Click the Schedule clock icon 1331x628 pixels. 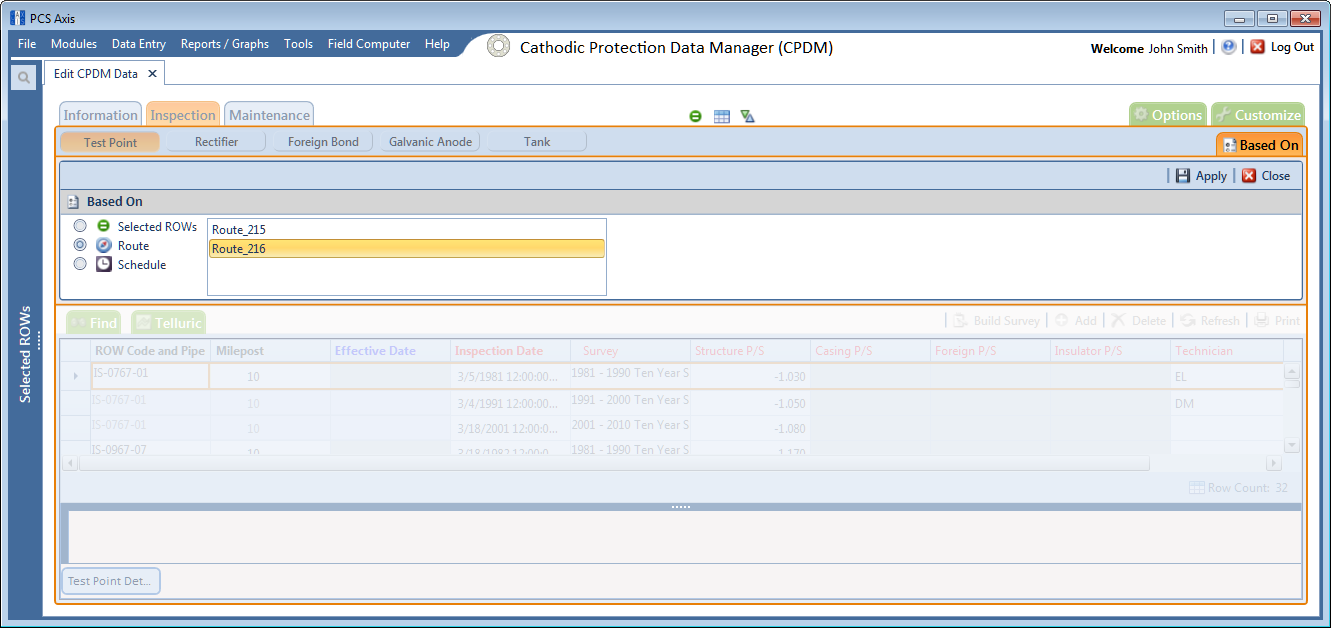[x=104, y=264]
